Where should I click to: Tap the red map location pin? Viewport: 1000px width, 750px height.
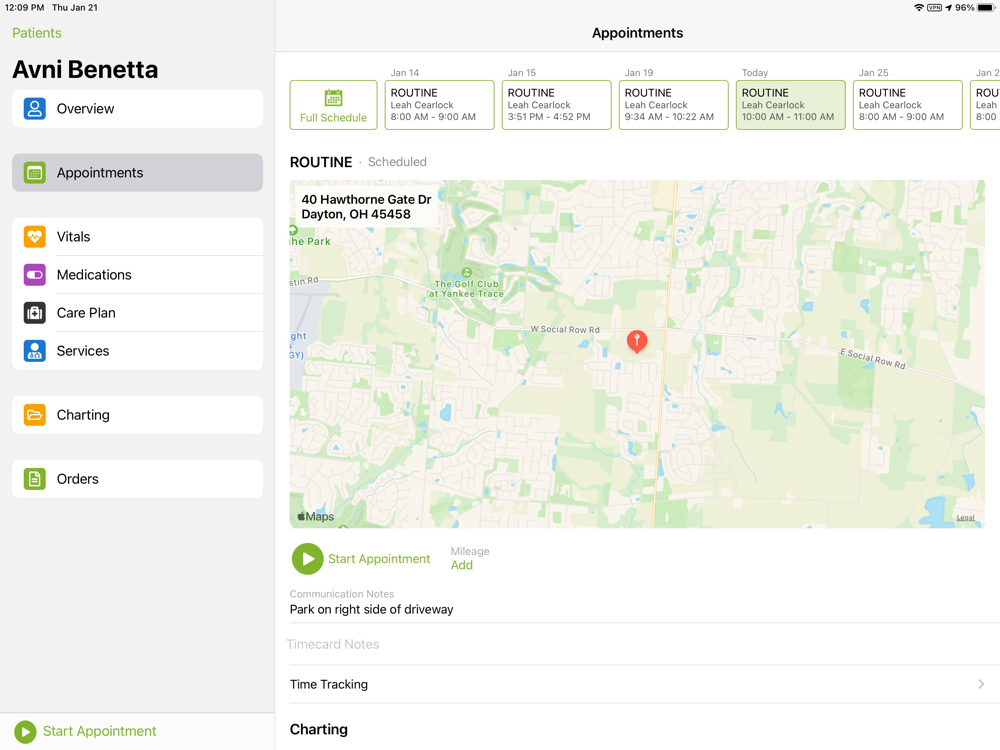point(636,342)
